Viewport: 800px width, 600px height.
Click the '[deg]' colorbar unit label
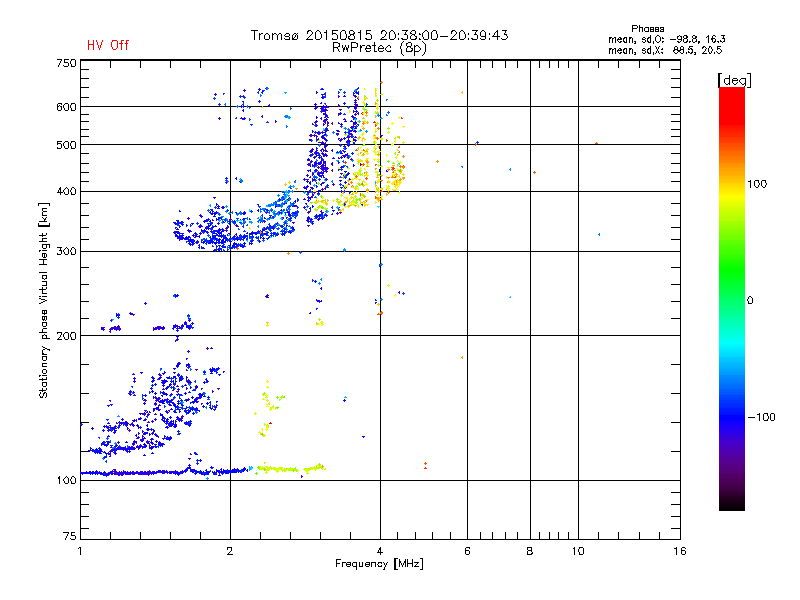(x=734, y=80)
